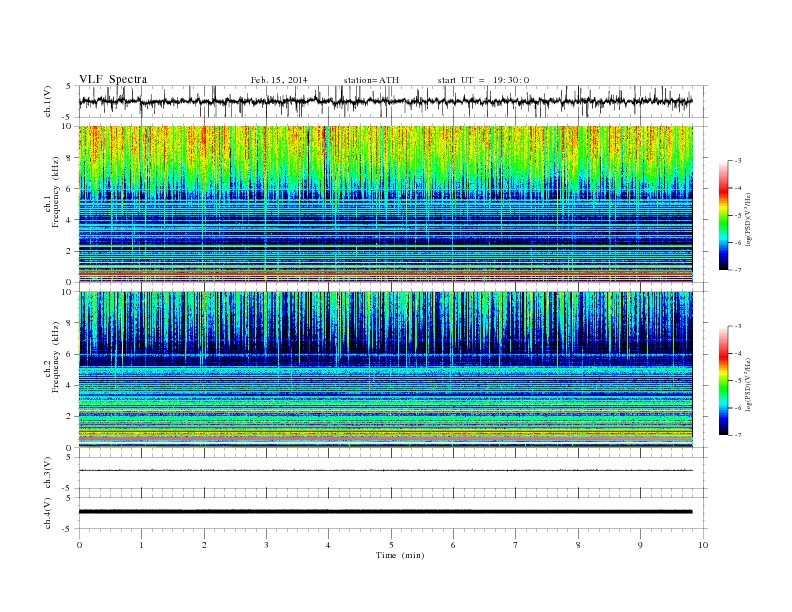Click the 8 kHz tick label on the ch.1 spectrogram axis

point(70,158)
